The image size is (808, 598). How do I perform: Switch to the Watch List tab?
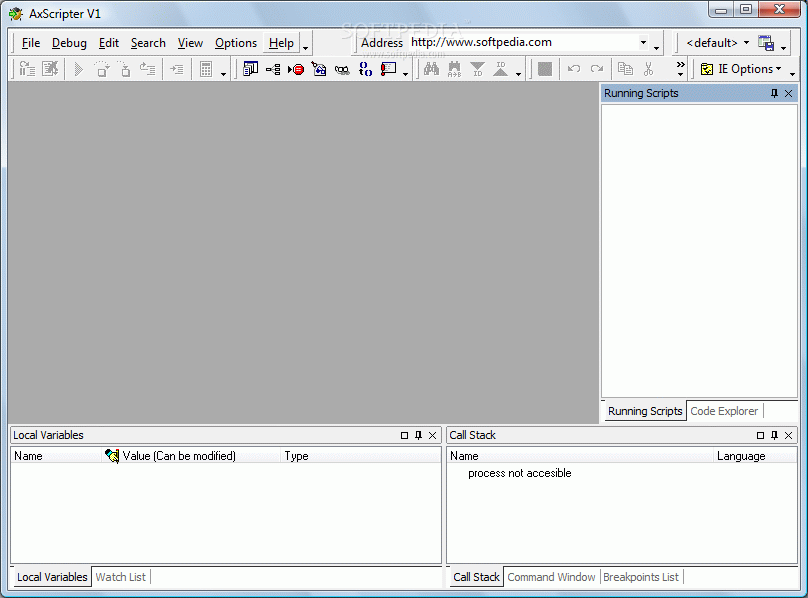point(121,577)
